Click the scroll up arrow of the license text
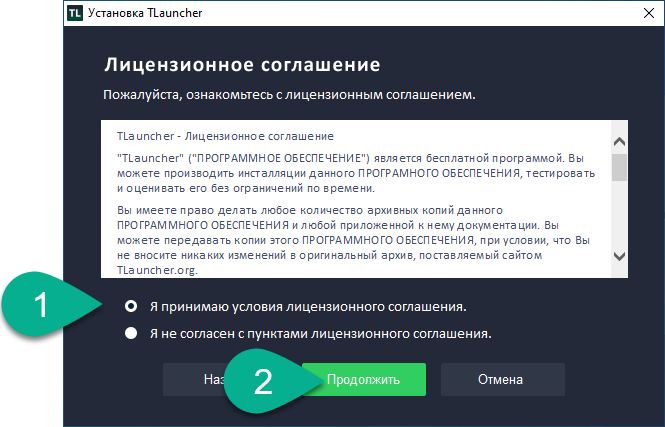The image size is (665, 427). point(619,142)
